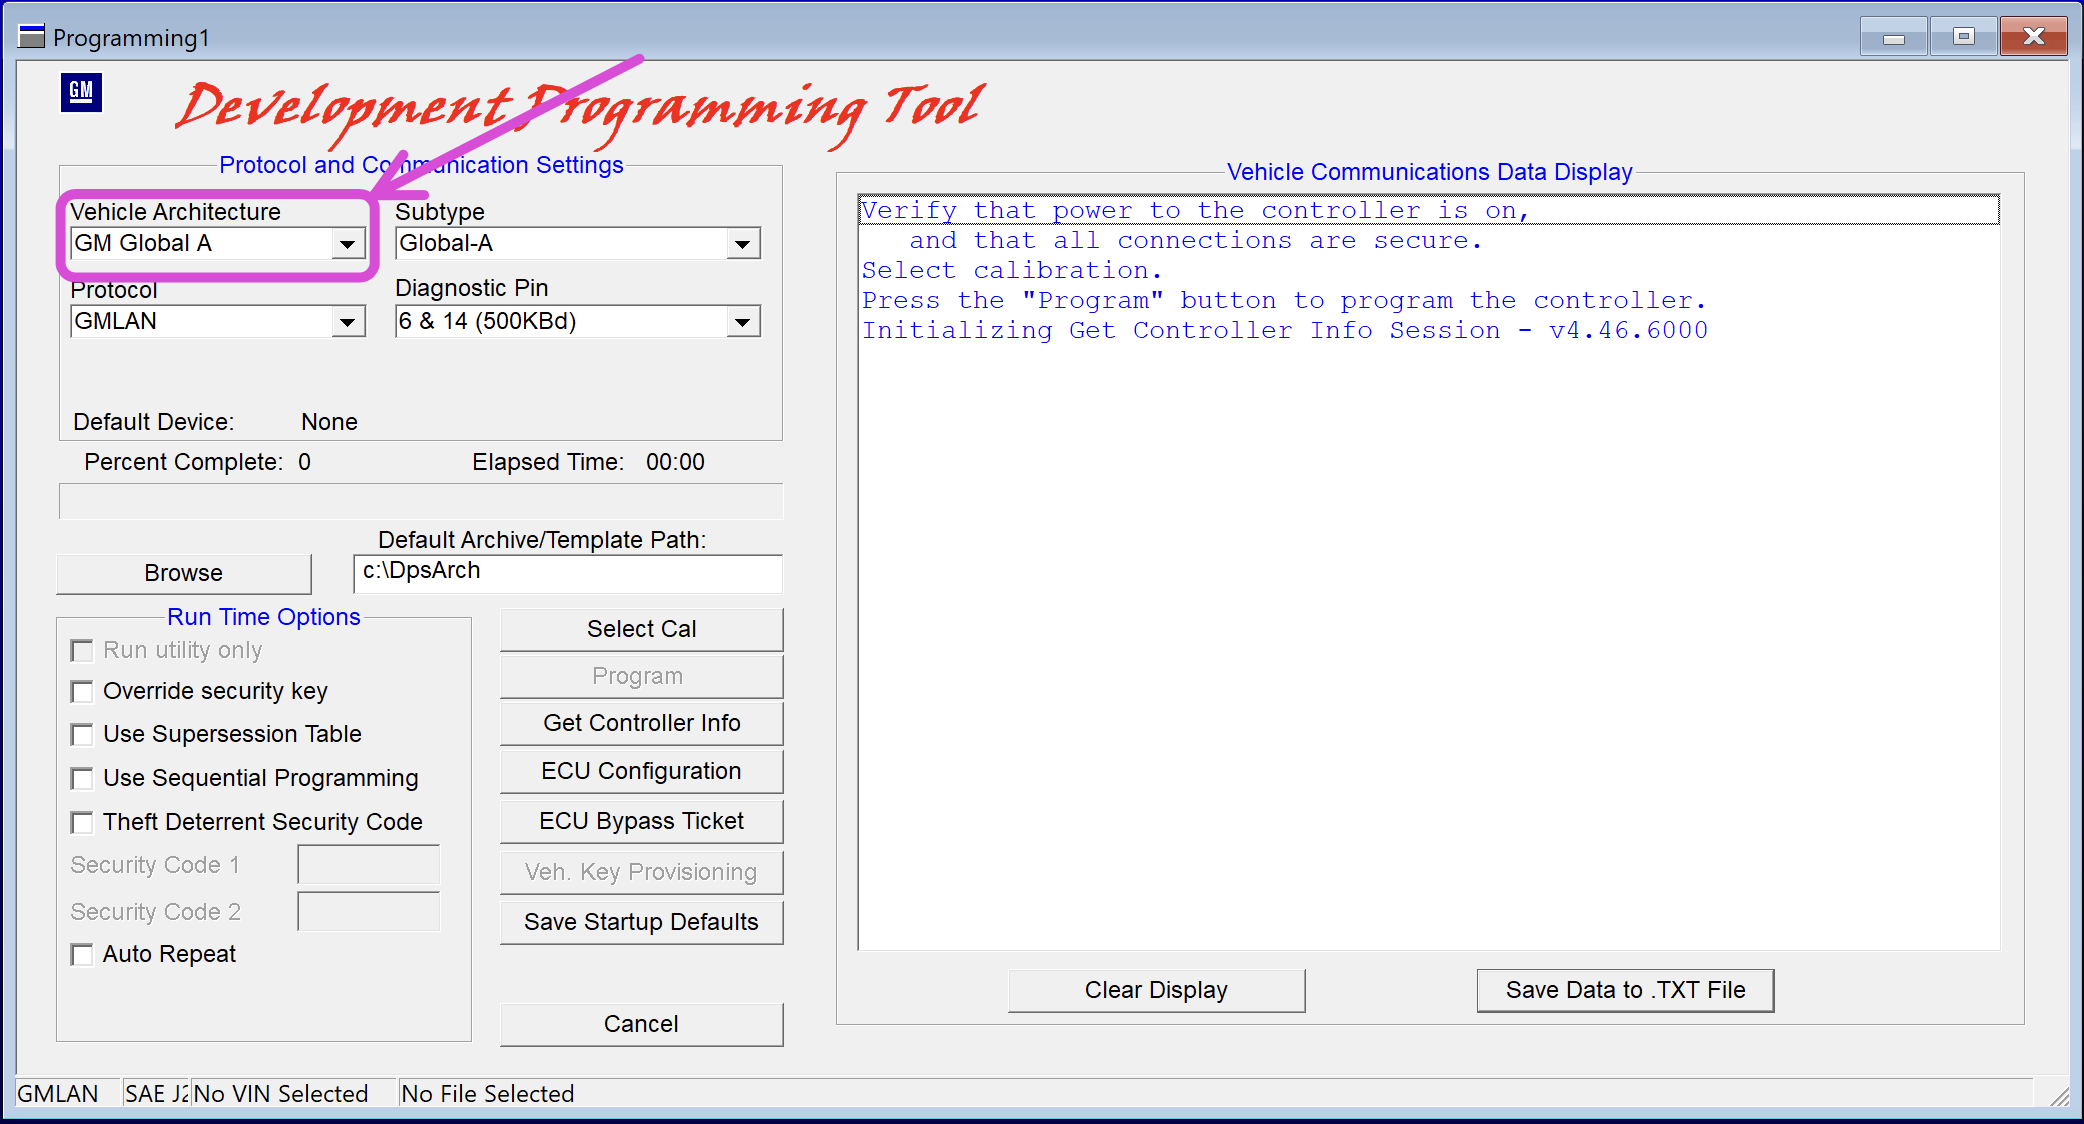
Task: Click the GM logo icon
Action: pyautogui.click(x=81, y=93)
